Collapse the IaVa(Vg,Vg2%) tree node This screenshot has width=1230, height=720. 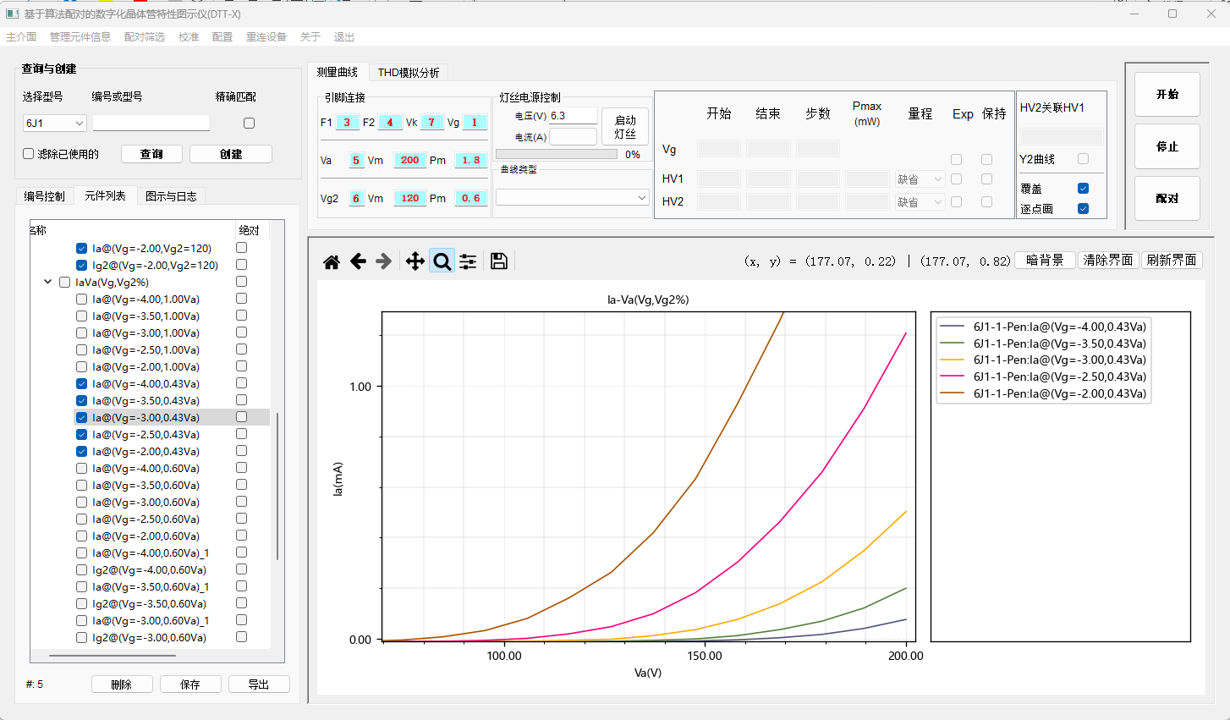click(x=48, y=282)
